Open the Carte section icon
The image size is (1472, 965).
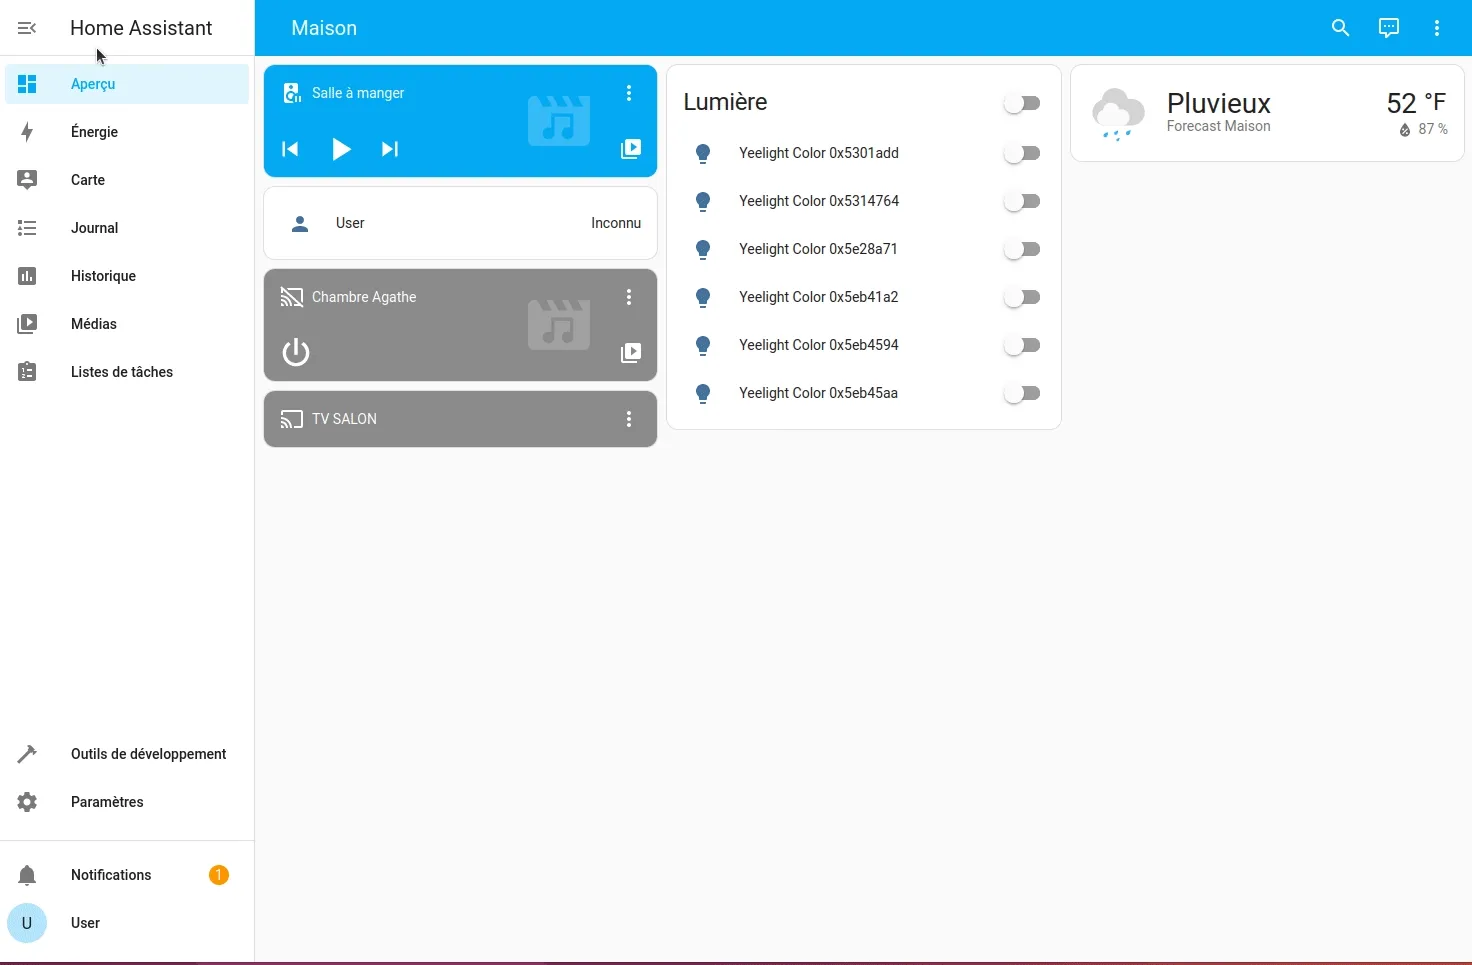coord(27,179)
